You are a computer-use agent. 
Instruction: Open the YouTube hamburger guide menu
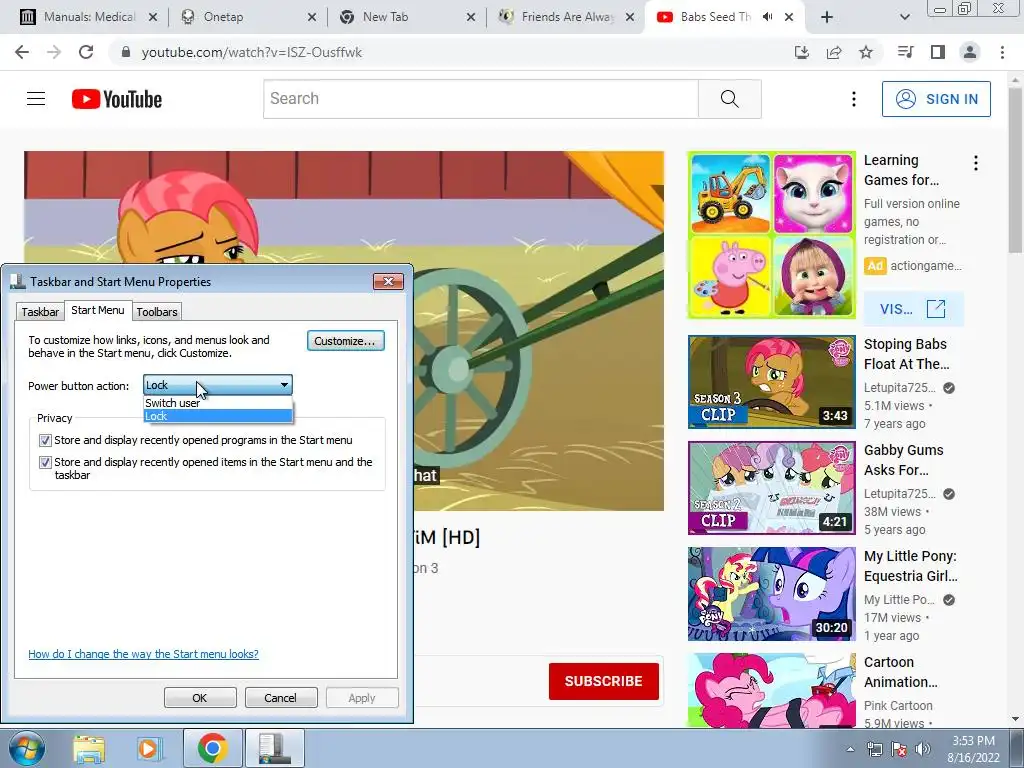[36, 99]
